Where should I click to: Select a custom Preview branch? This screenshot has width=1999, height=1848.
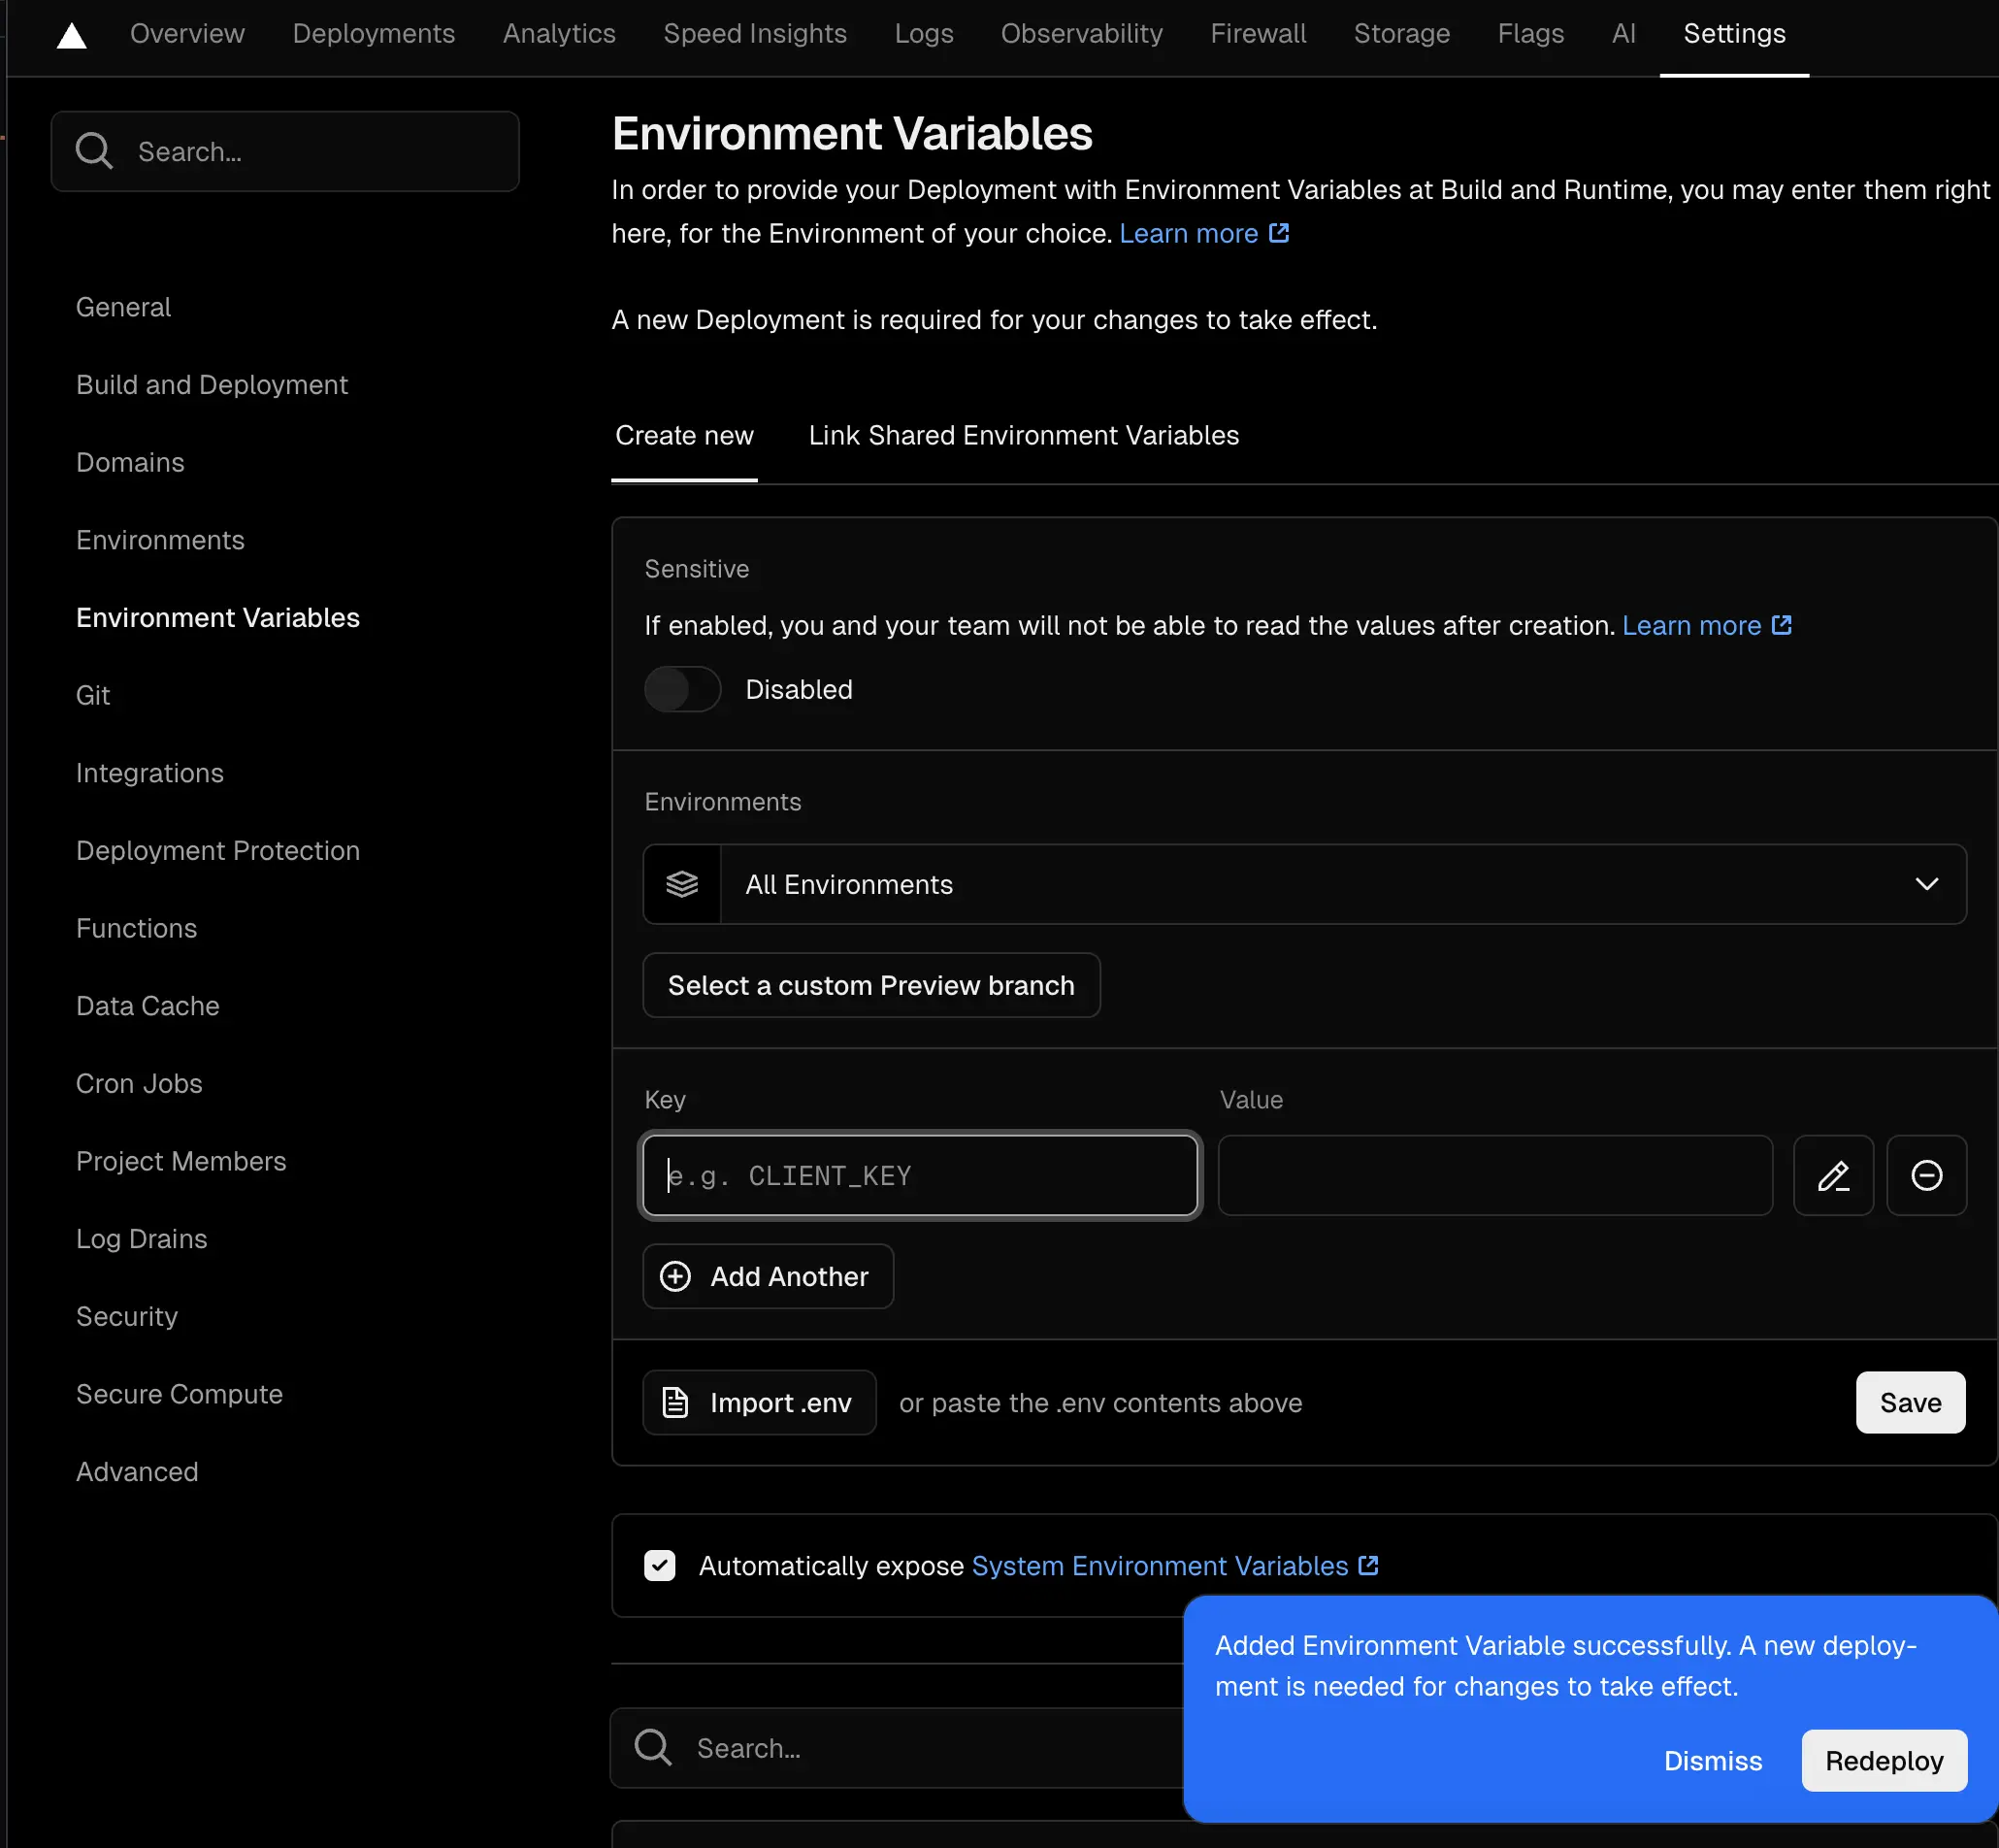pyautogui.click(x=870, y=985)
